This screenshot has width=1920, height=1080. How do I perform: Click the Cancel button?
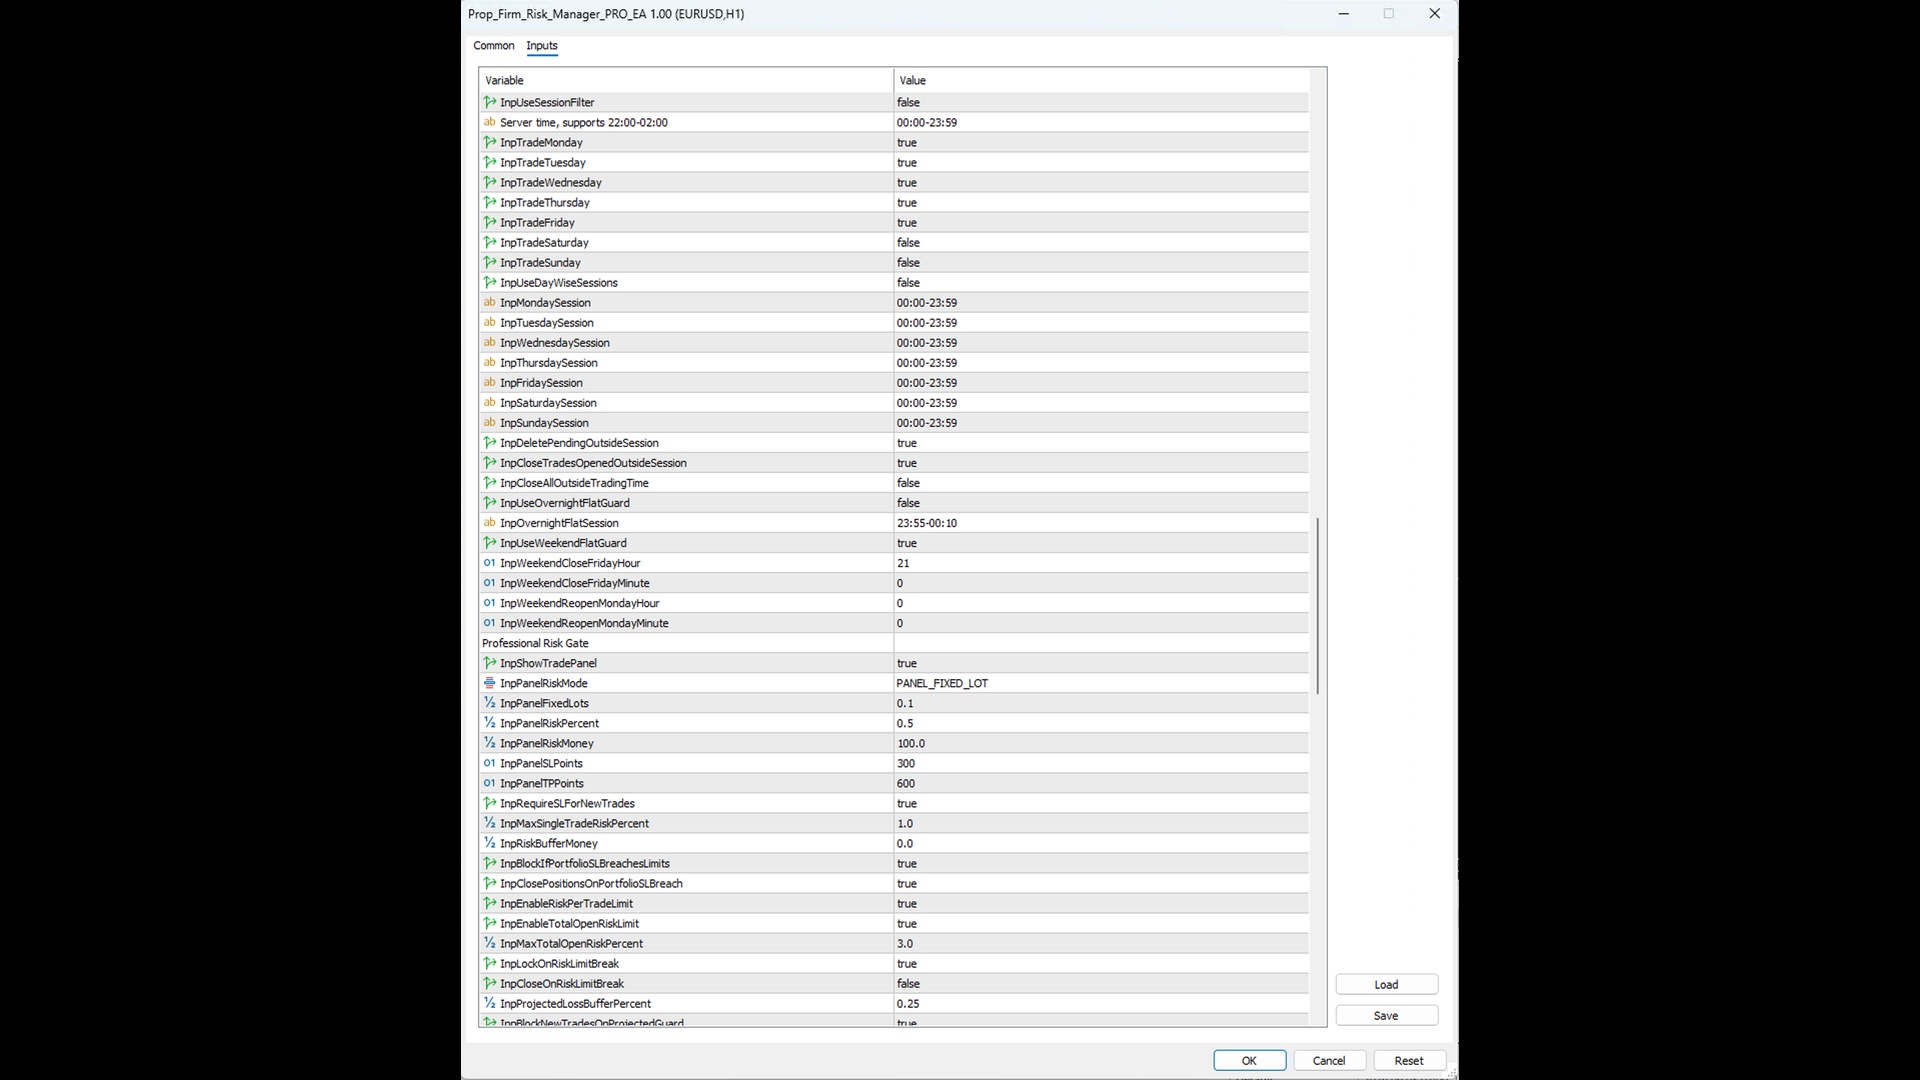[1329, 1060]
